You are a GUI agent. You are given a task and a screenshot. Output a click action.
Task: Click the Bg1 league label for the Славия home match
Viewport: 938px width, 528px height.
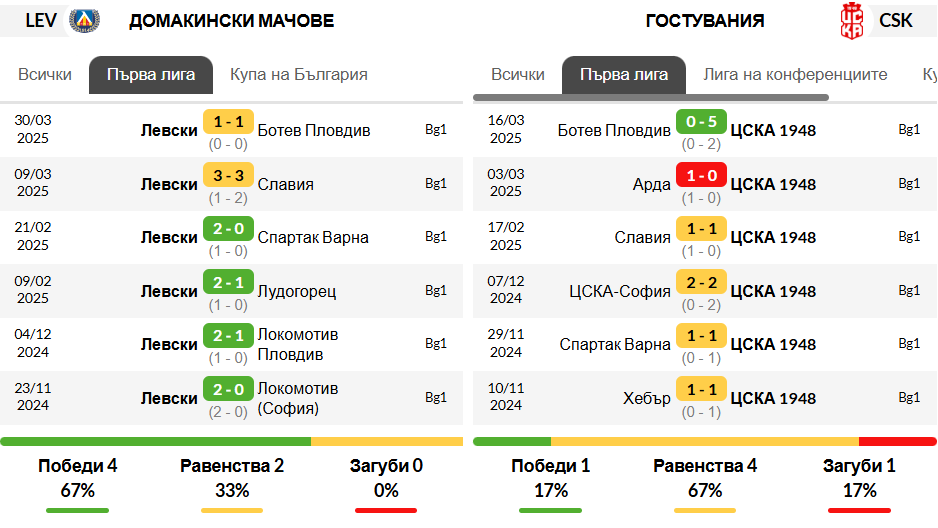coord(436,184)
